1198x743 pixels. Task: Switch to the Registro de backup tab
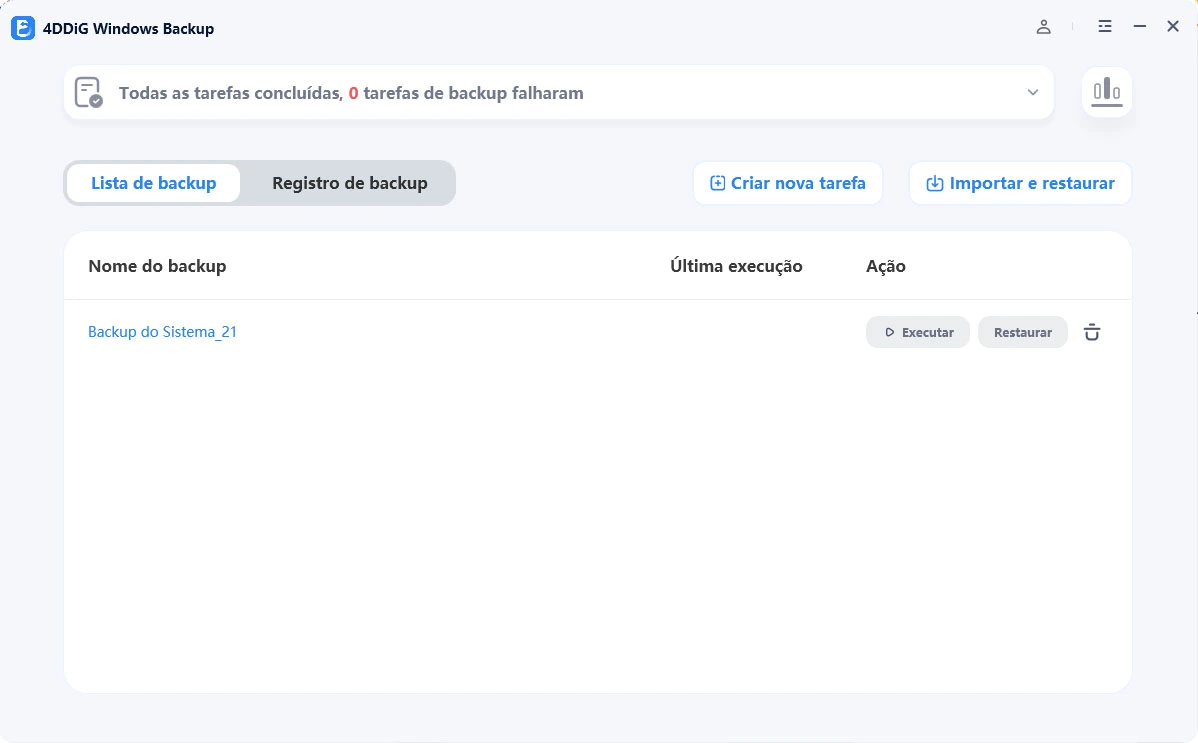click(349, 183)
